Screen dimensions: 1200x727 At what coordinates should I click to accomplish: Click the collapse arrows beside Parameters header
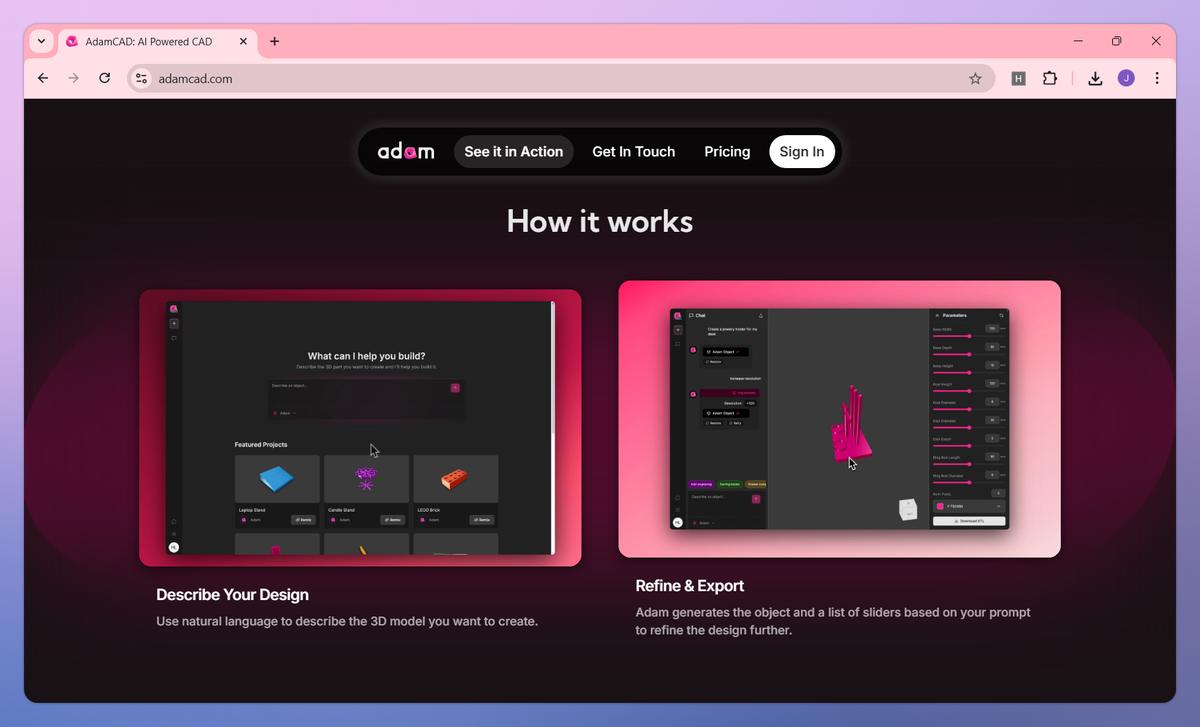(x=937, y=315)
